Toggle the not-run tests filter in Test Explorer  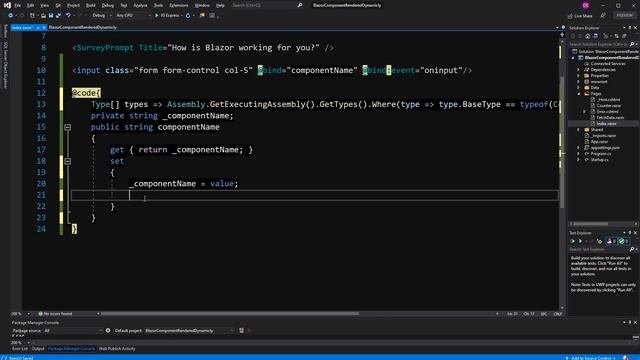pos(611,241)
